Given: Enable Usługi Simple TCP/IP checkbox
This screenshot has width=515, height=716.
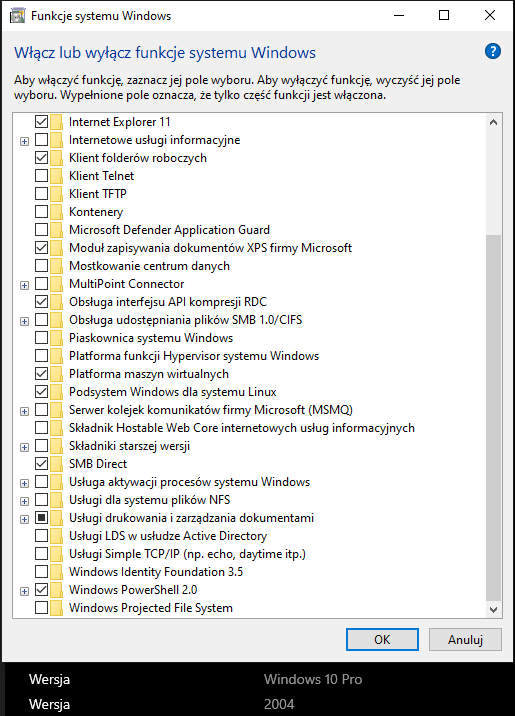Looking at the screenshot, I should point(42,554).
